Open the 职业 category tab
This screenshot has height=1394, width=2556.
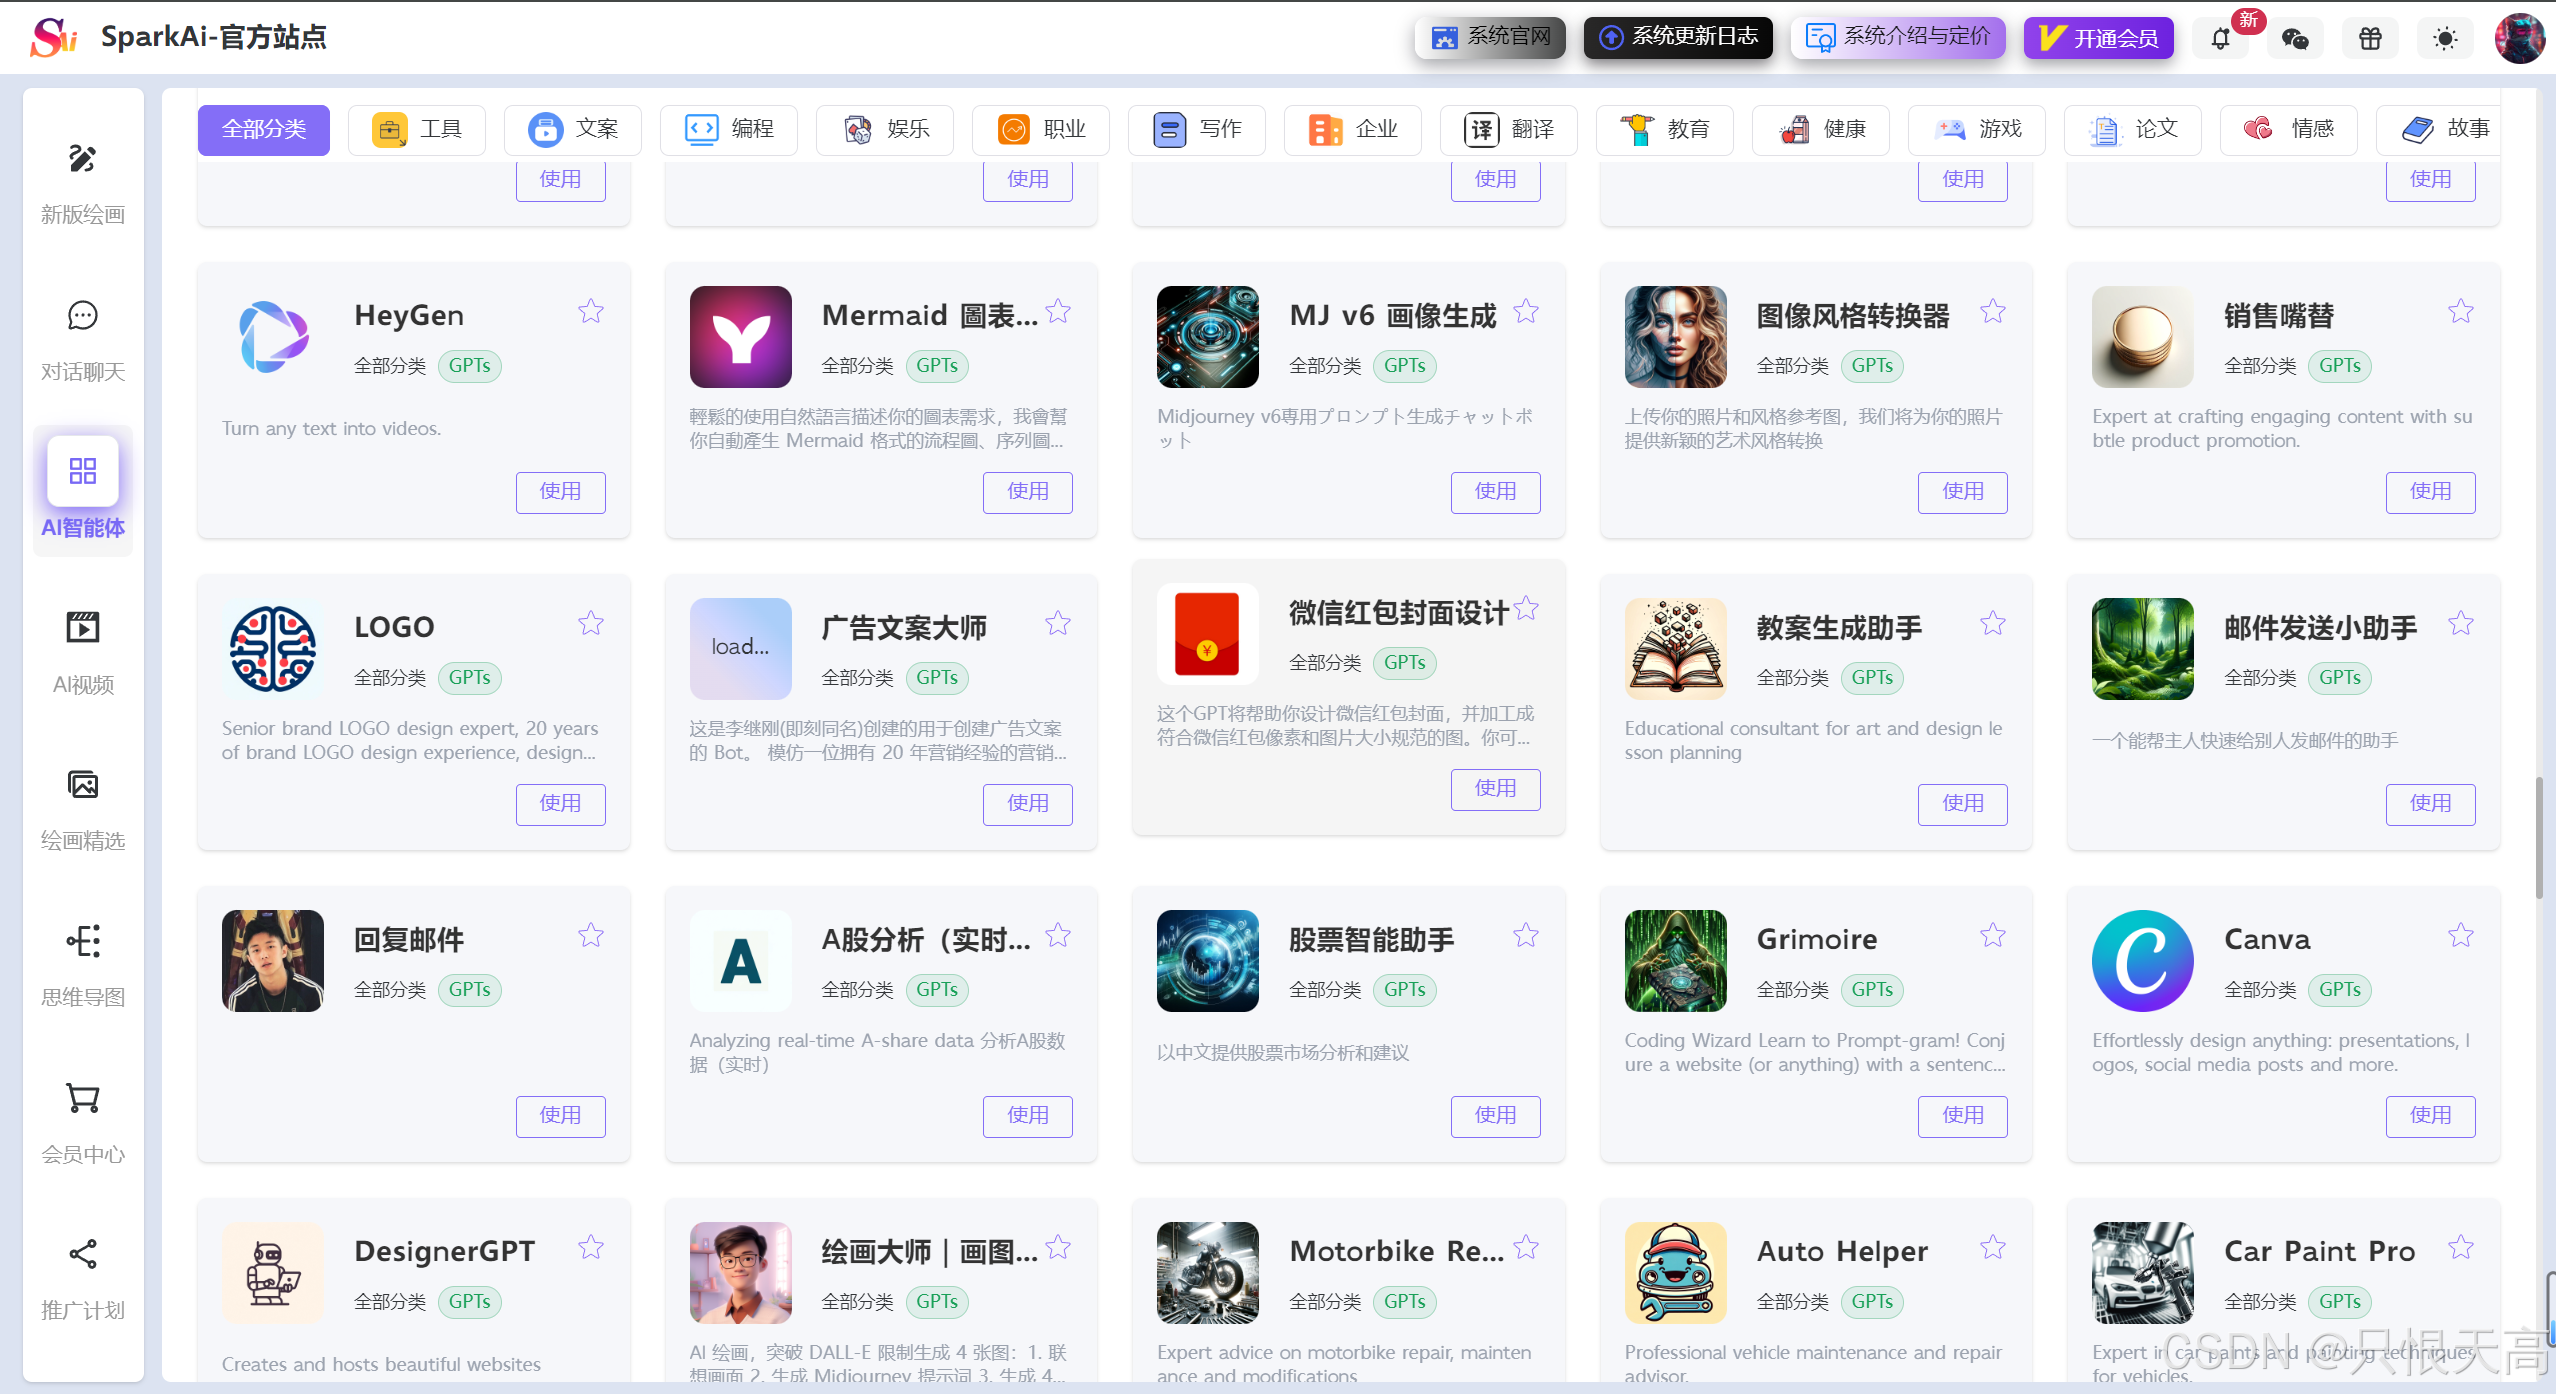click(1041, 130)
